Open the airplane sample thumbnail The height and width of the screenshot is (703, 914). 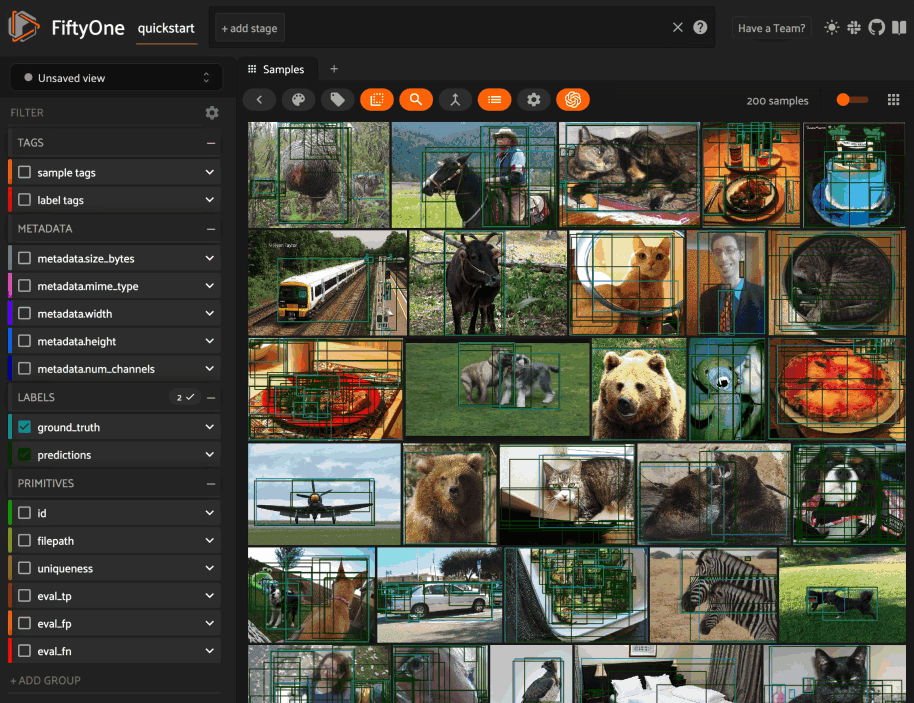click(325, 494)
